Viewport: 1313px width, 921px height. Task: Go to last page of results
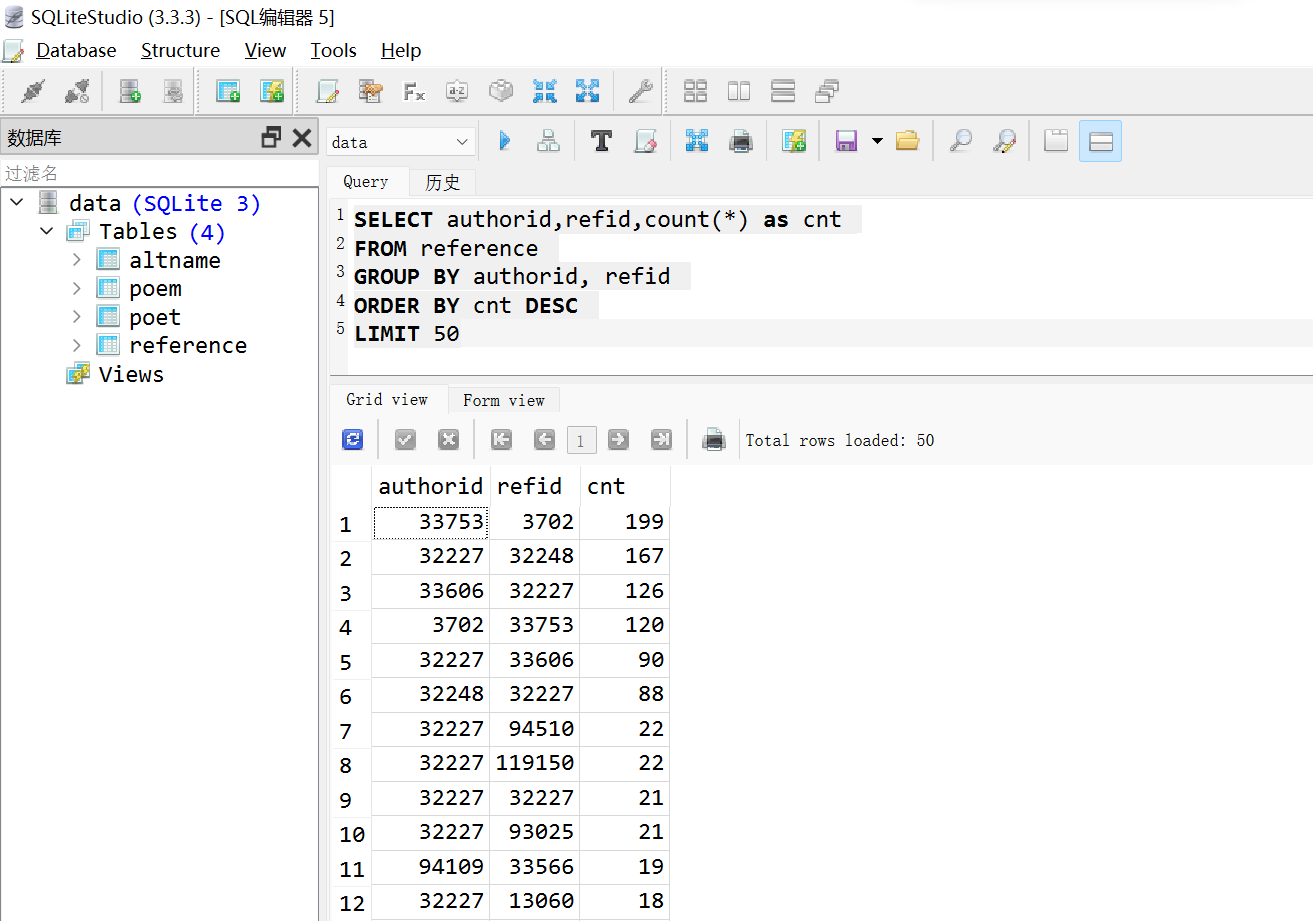click(x=661, y=439)
